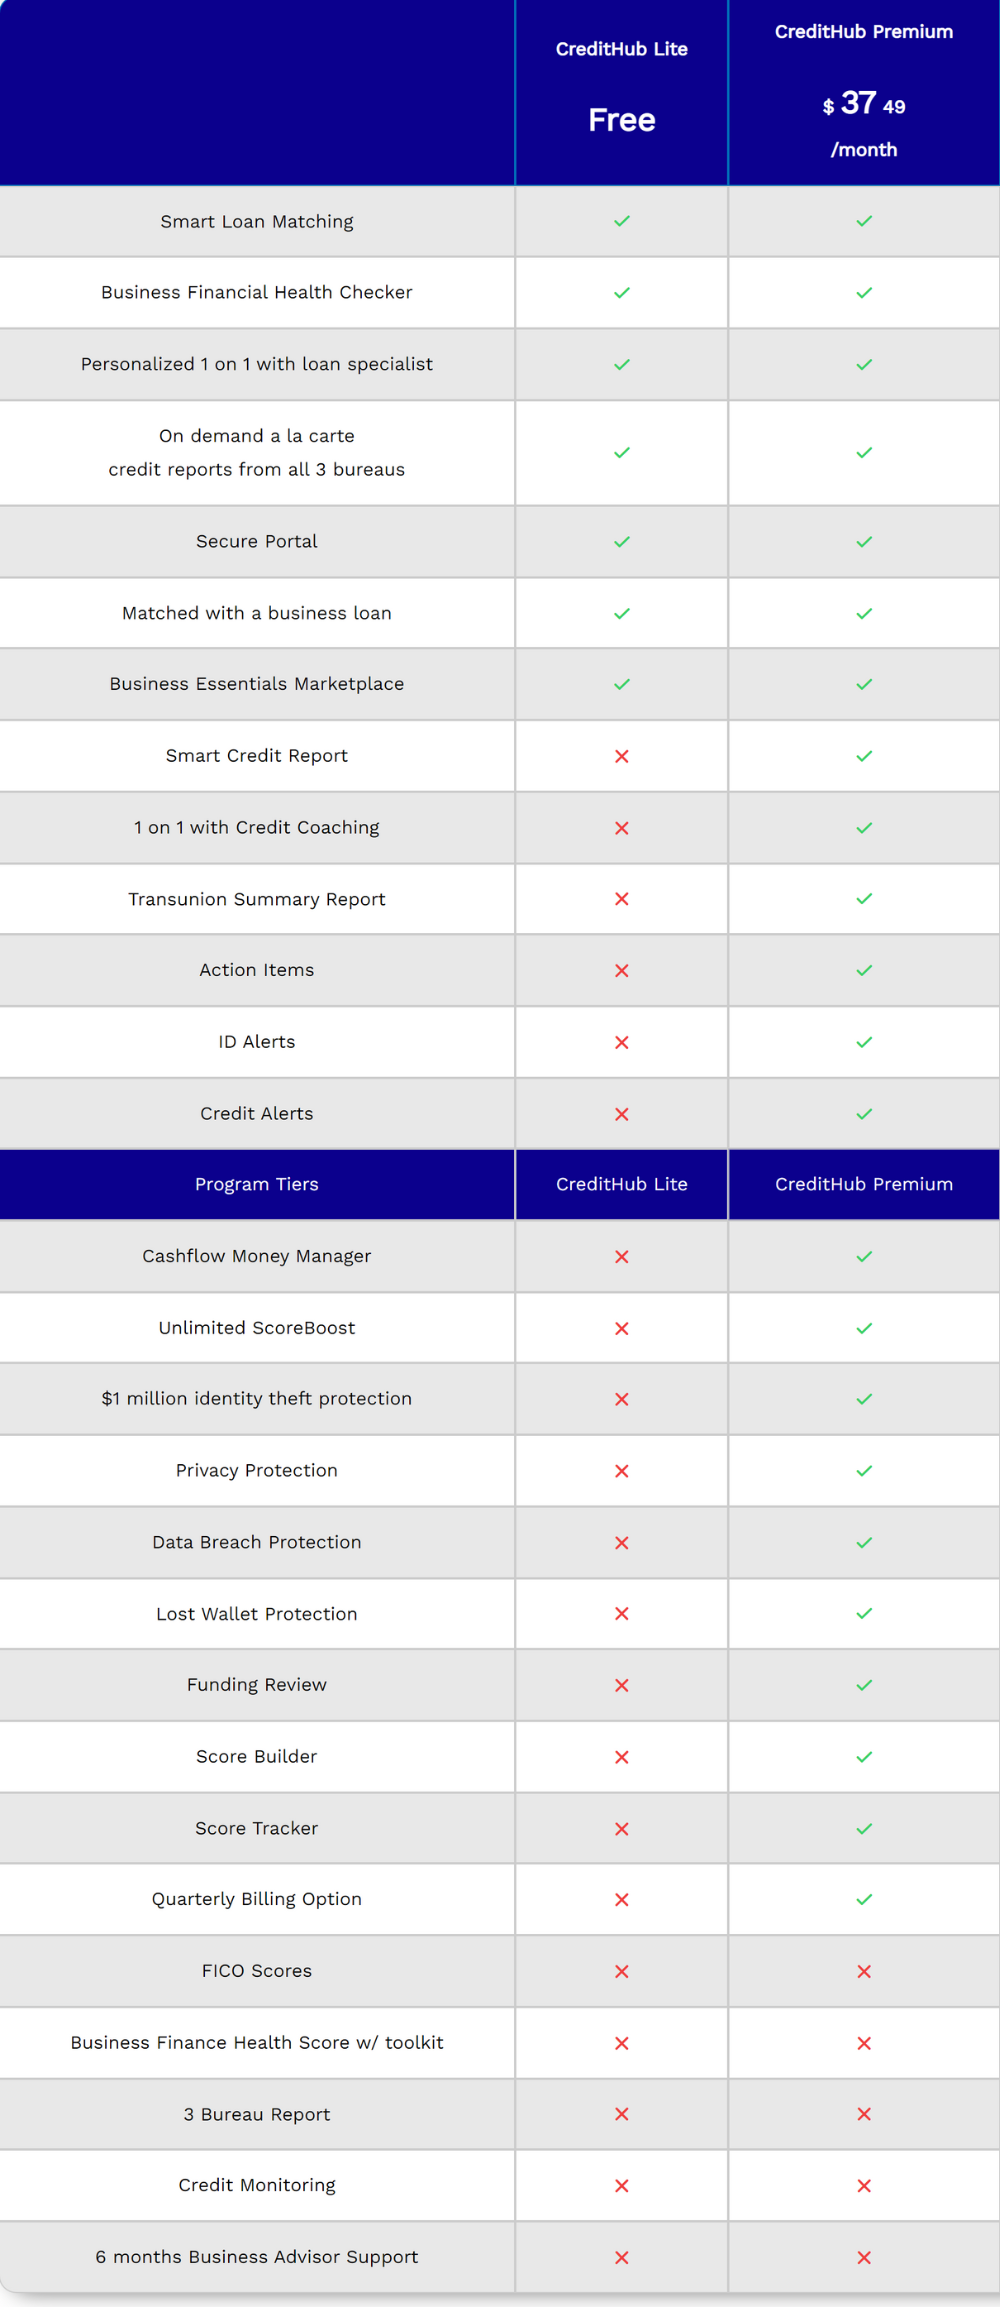Image resolution: width=1000 pixels, height=2307 pixels.
Task: Click Premium checkmark for Data Breach Protection
Action: [x=864, y=1543]
